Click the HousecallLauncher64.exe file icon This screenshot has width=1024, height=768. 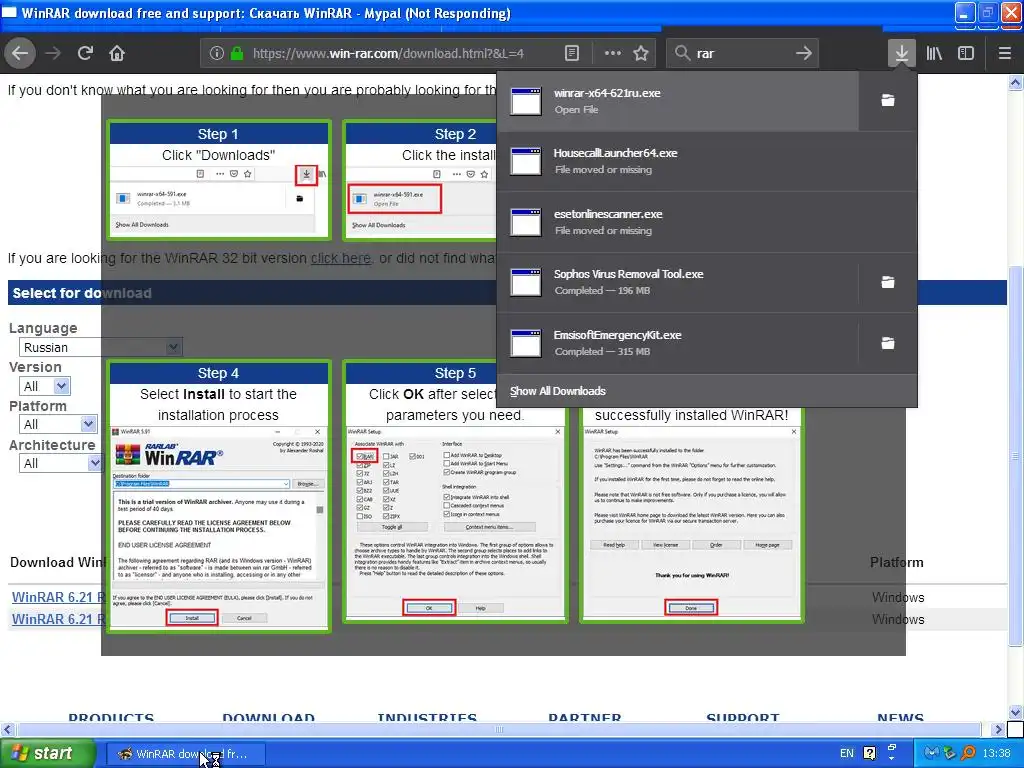click(x=526, y=161)
